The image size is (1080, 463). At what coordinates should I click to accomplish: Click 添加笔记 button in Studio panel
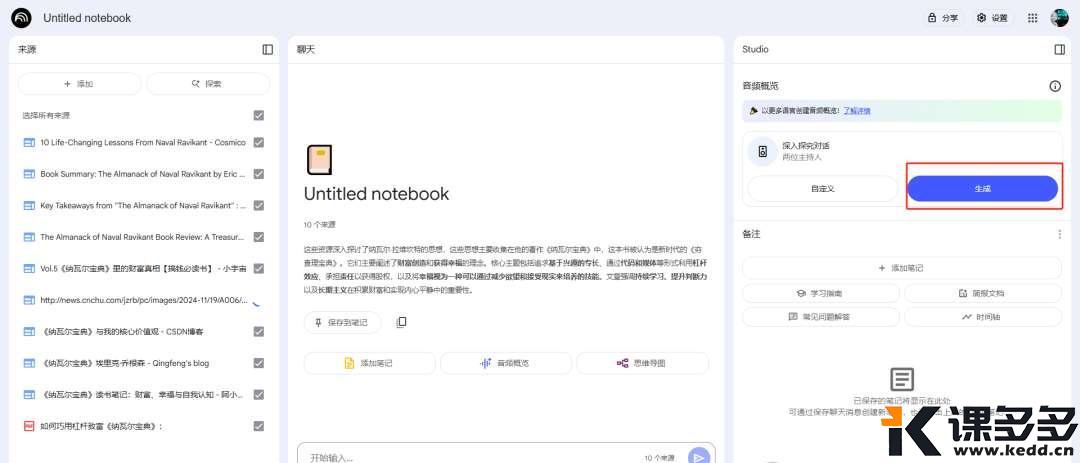click(x=902, y=268)
